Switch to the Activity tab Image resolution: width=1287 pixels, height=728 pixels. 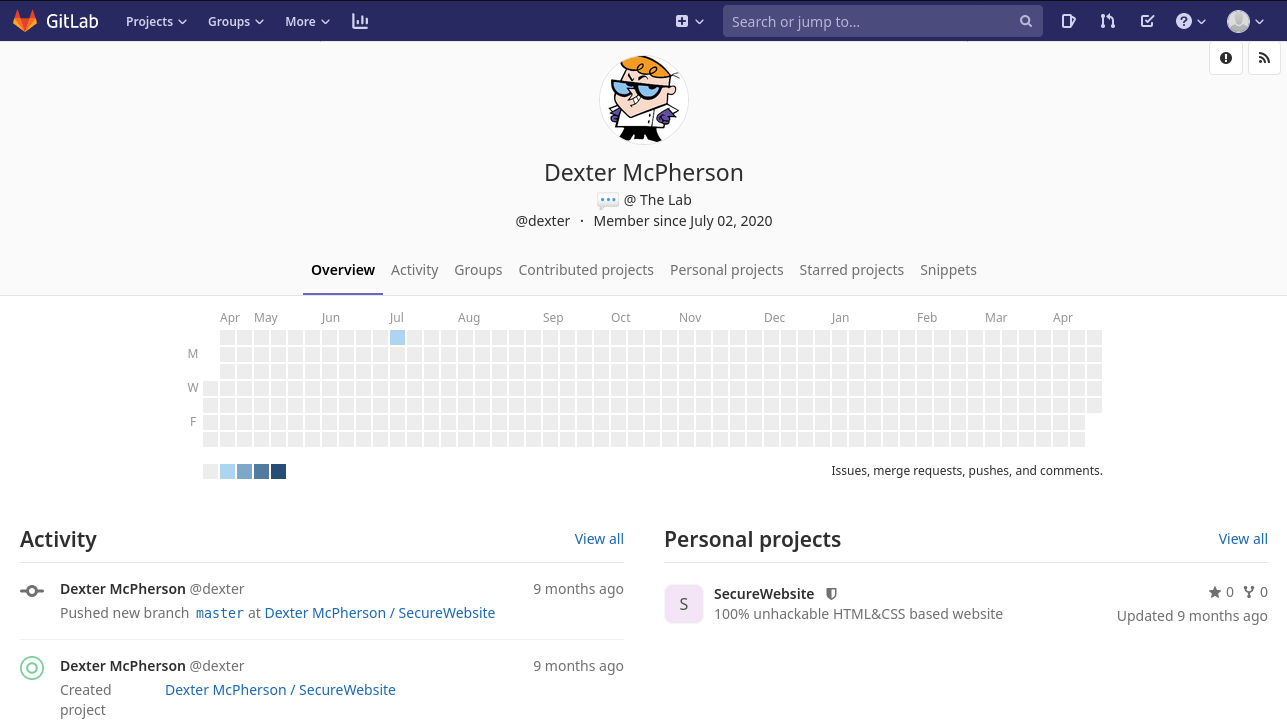pyautogui.click(x=414, y=270)
